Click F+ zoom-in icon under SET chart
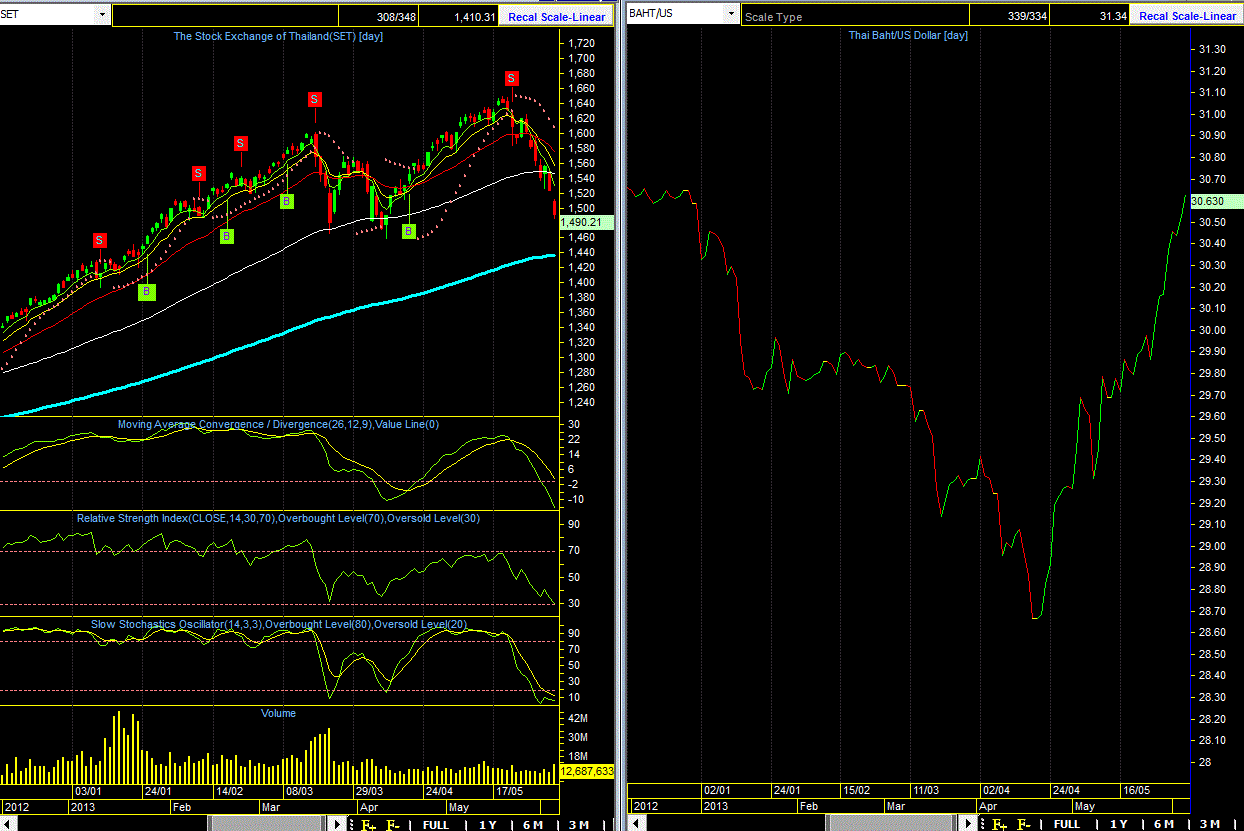 pos(367,825)
